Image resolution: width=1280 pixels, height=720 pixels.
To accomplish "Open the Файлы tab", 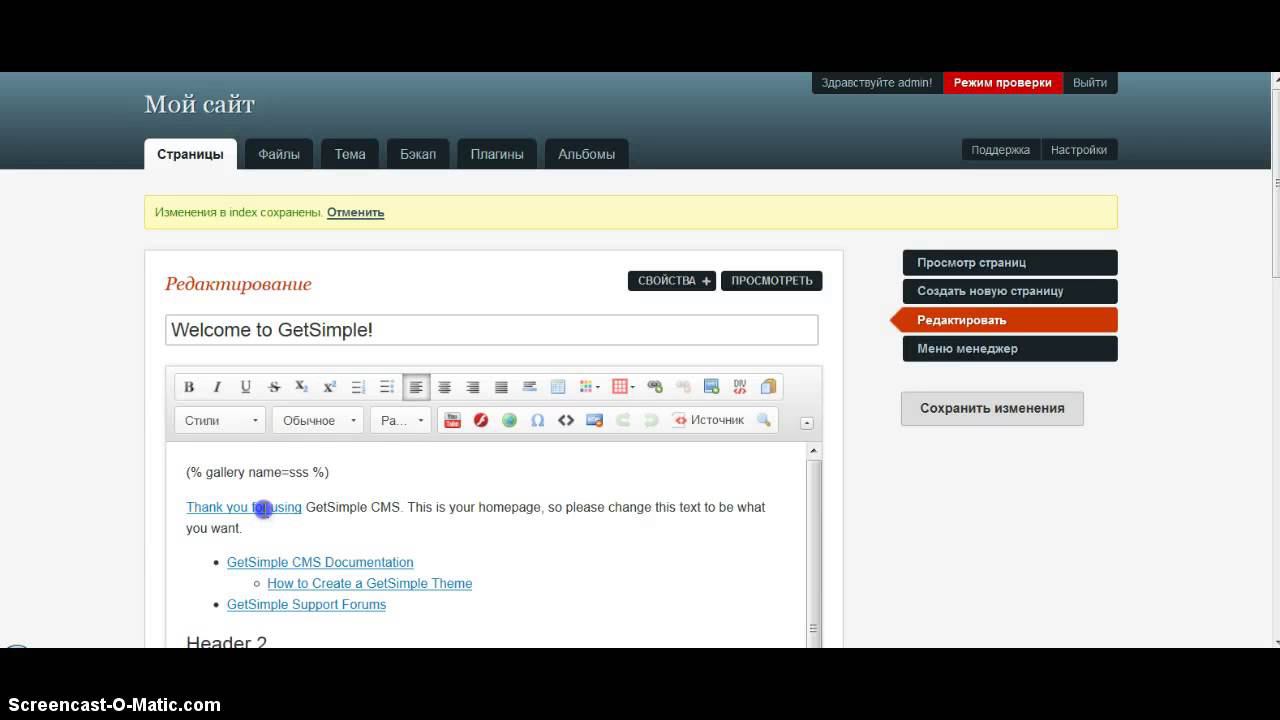I will point(279,154).
